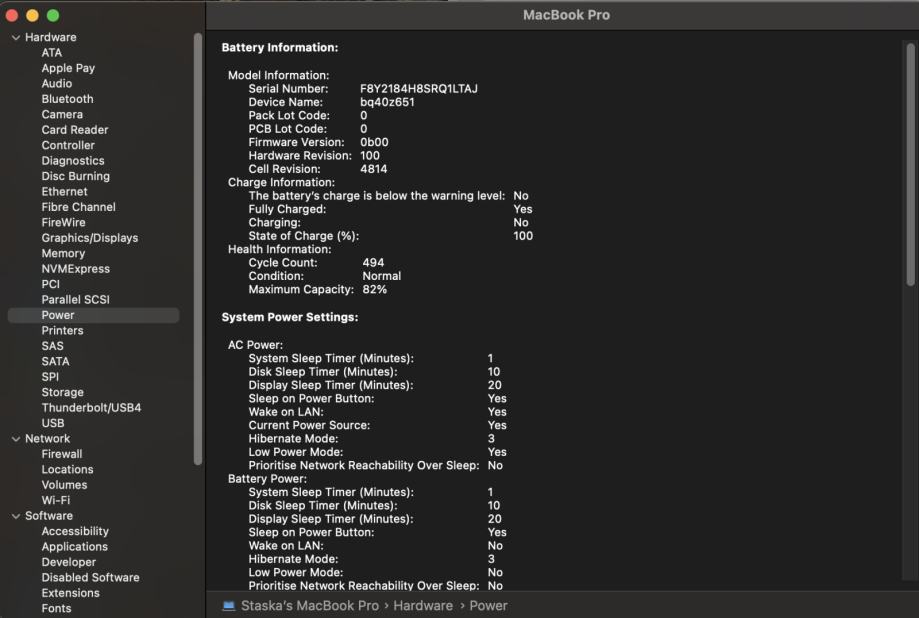Select Audio under Hardware
The width and height of the screenshot is (919, 618).
pos(57,83)
